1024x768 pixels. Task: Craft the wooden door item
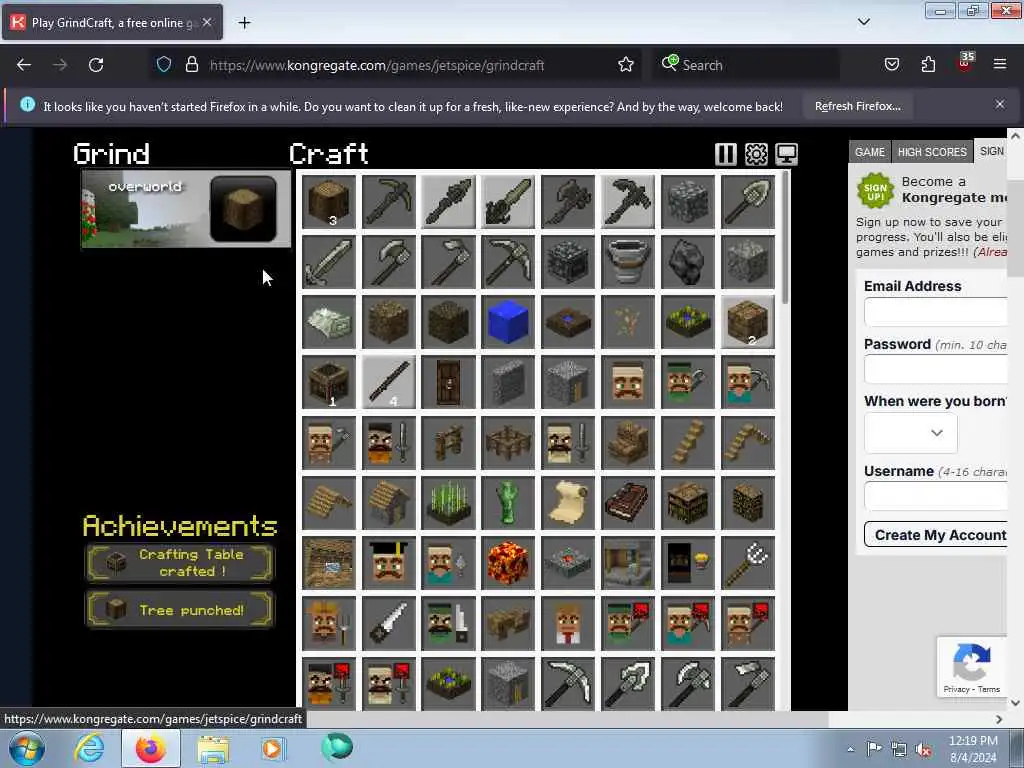click(x=449, y=382)
